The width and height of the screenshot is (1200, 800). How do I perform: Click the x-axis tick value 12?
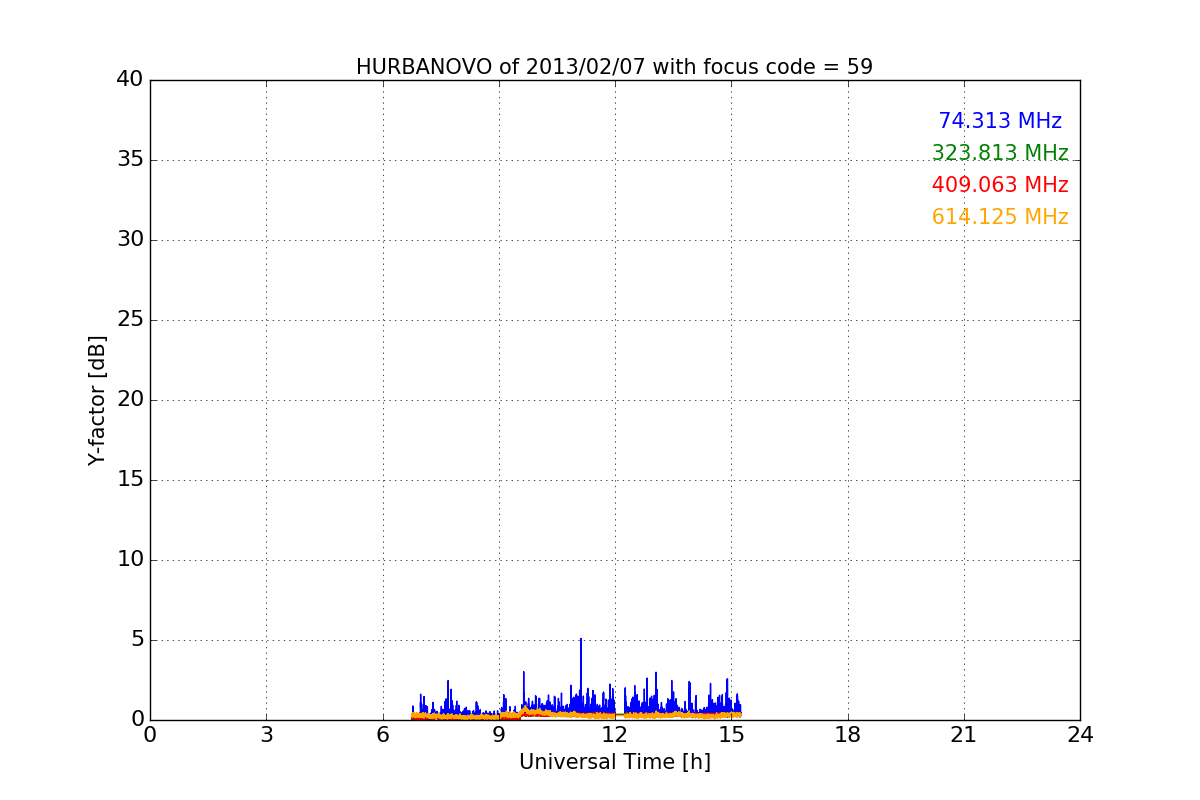click(615, 735)
